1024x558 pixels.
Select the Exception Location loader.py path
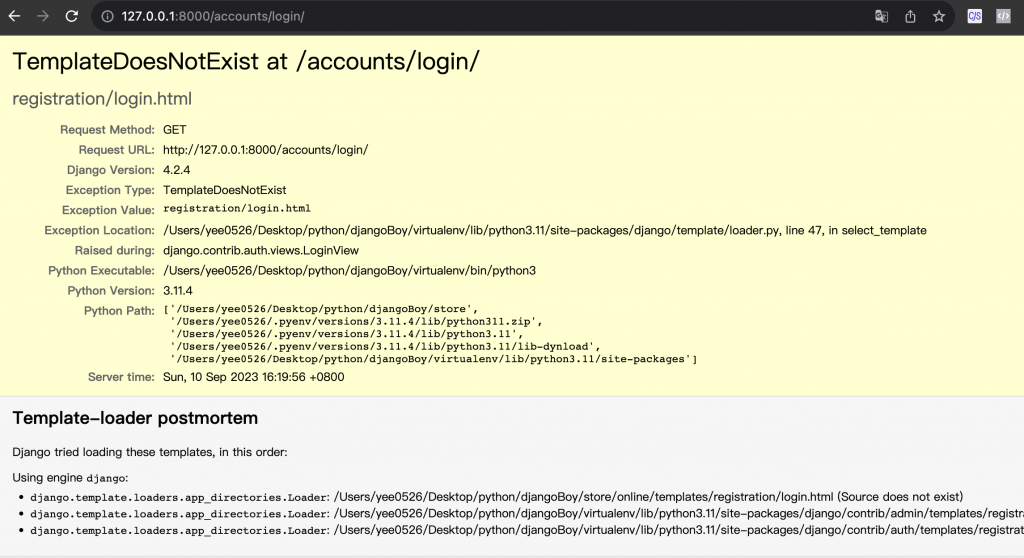pyautogui.click(x=544, y=231)
